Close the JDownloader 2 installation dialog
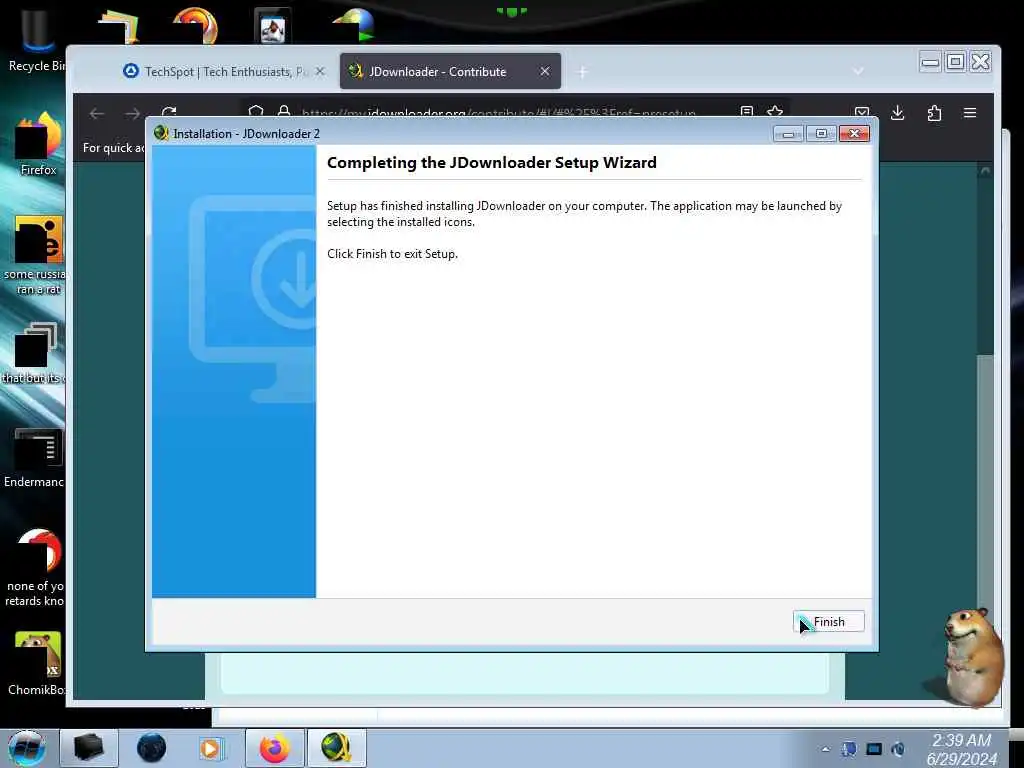1024x768 pixels. click(854, 134)
